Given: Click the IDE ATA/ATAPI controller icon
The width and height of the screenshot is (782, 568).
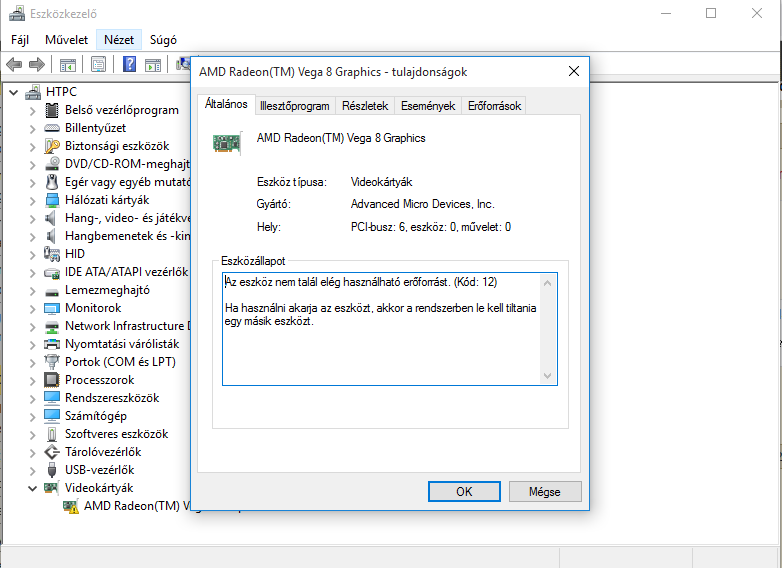Looking at the screenshot, I should (52, 272).
